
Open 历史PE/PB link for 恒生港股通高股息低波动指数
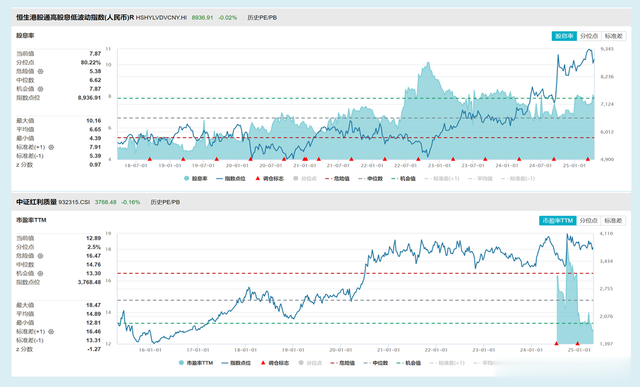[x=262, y=18]
